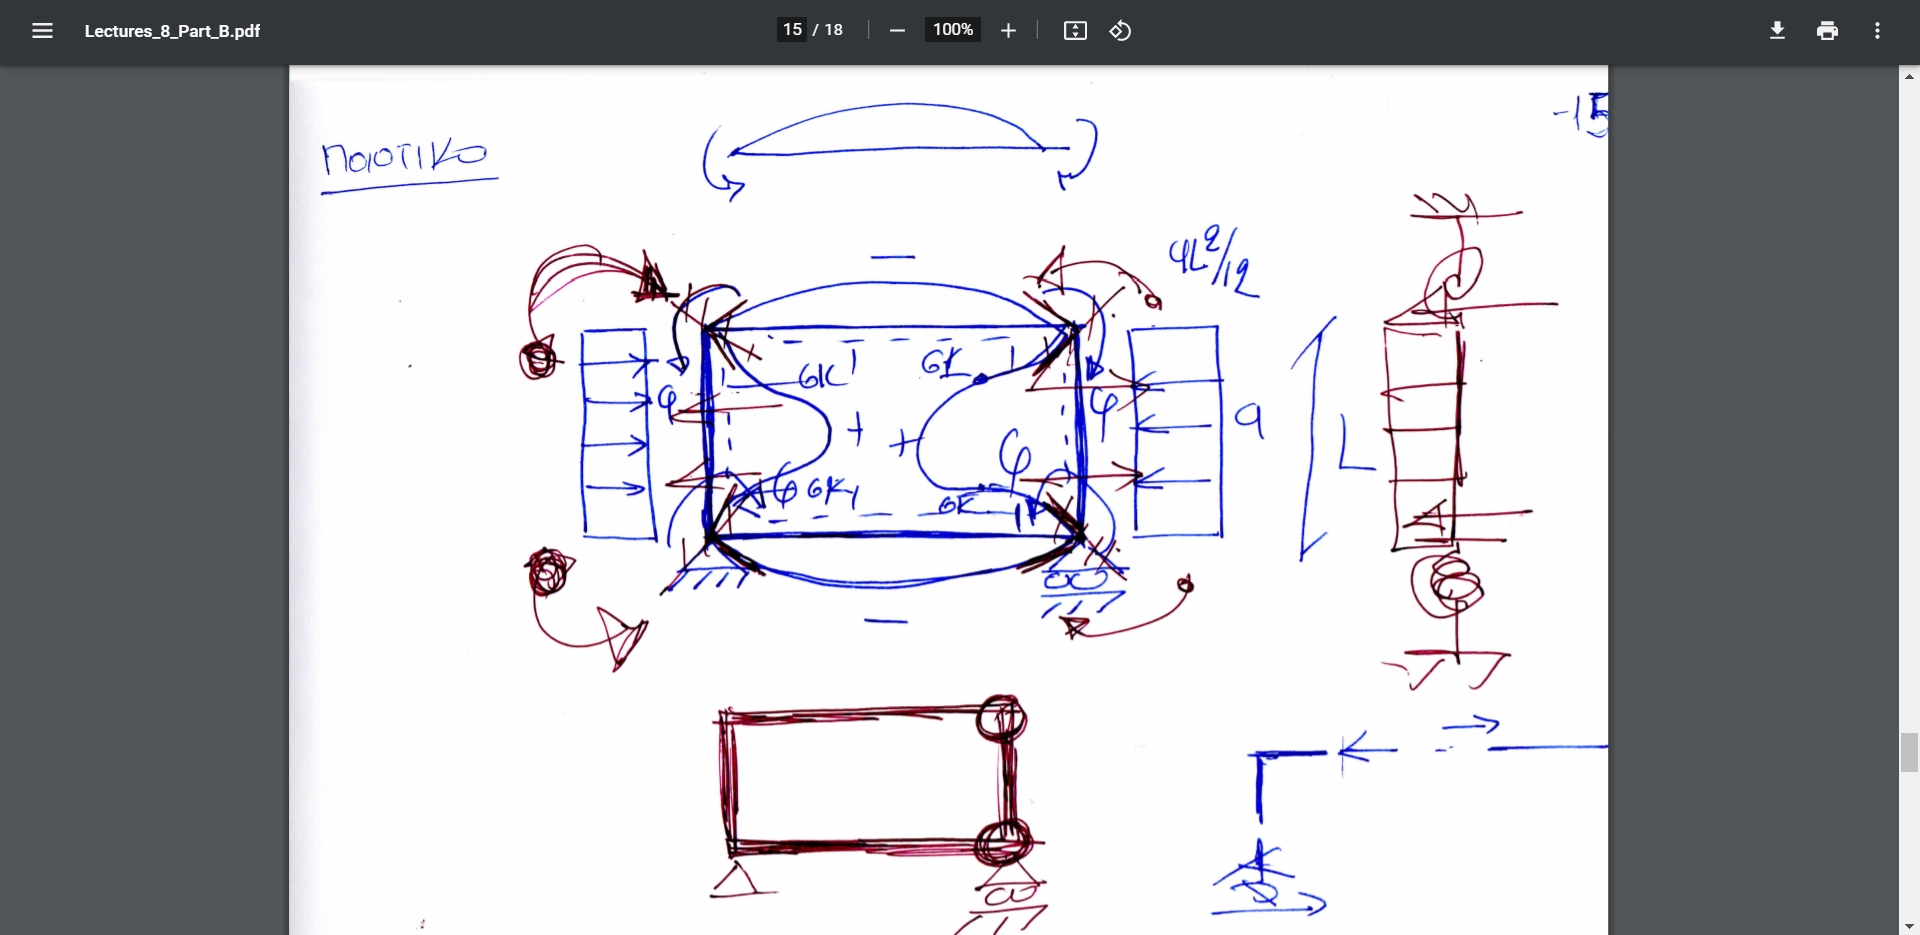This screenshot has width=1920, height=935.
Task: Open the three-dot more actions menu
Action: pos(1877,31)
